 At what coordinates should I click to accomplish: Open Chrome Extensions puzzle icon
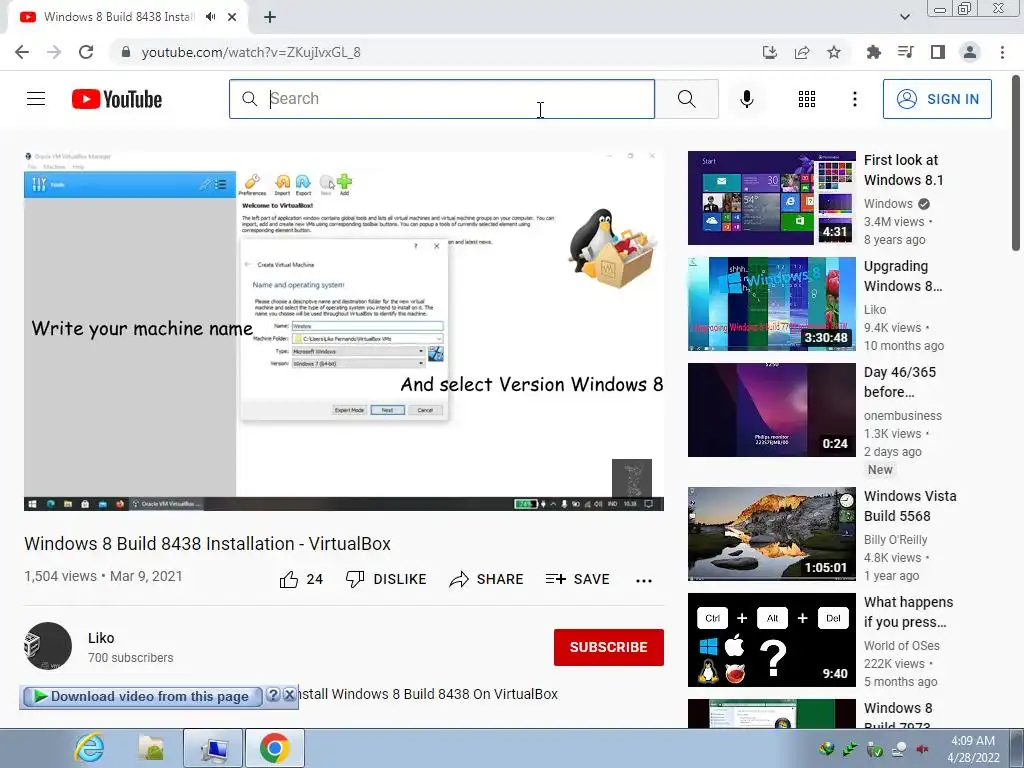874,52
